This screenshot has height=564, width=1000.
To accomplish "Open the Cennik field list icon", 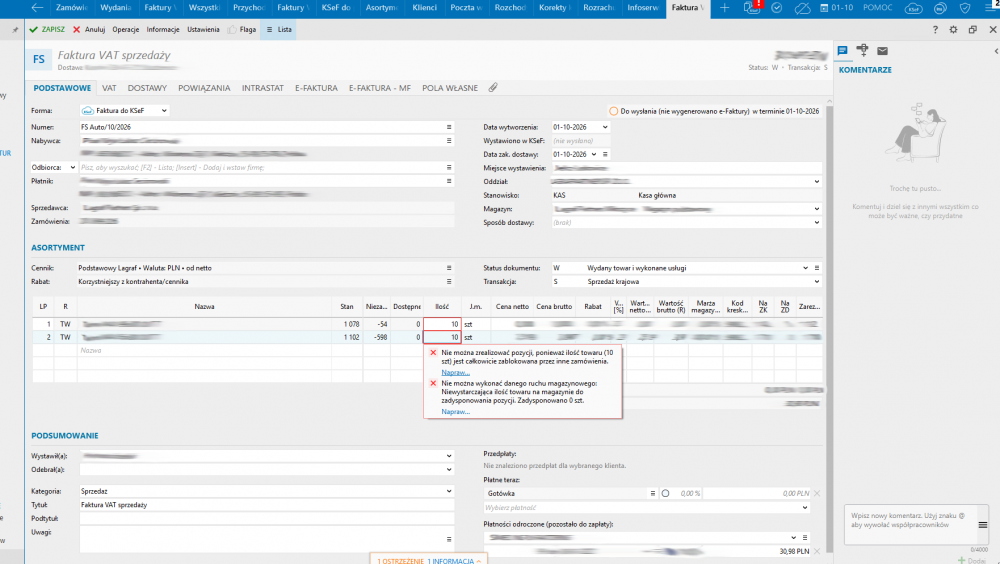I will tap(449, 268).
